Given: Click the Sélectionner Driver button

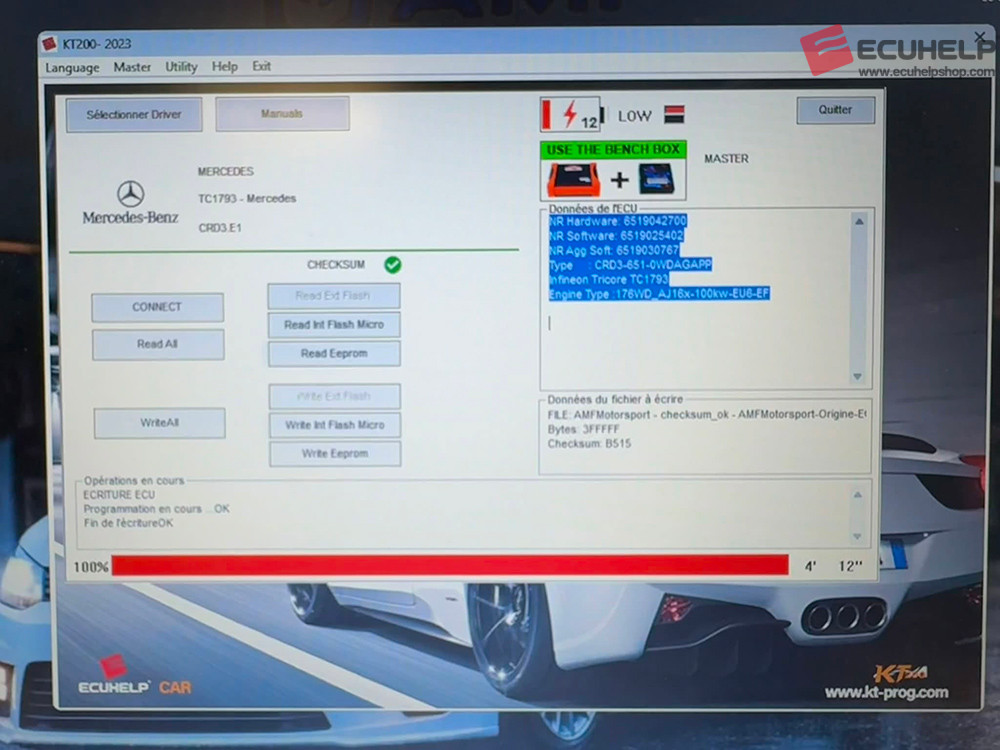Looking at the screenshot, I should [x=134, y=115].
